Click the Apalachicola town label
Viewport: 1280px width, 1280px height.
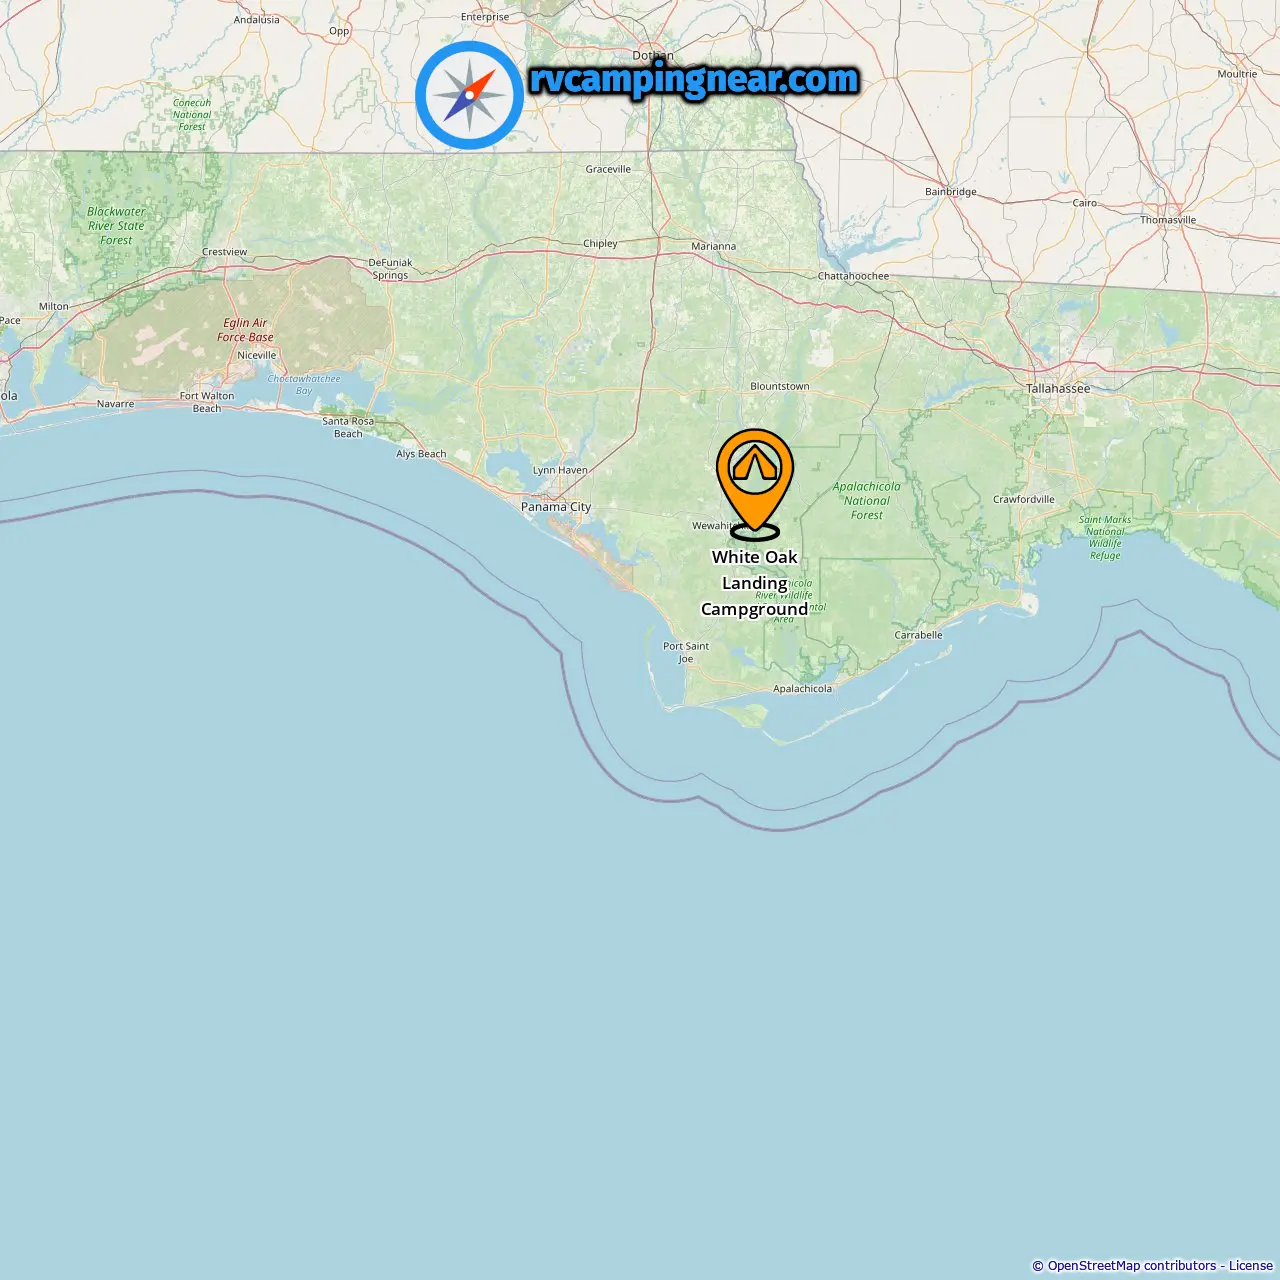[802, 689]
